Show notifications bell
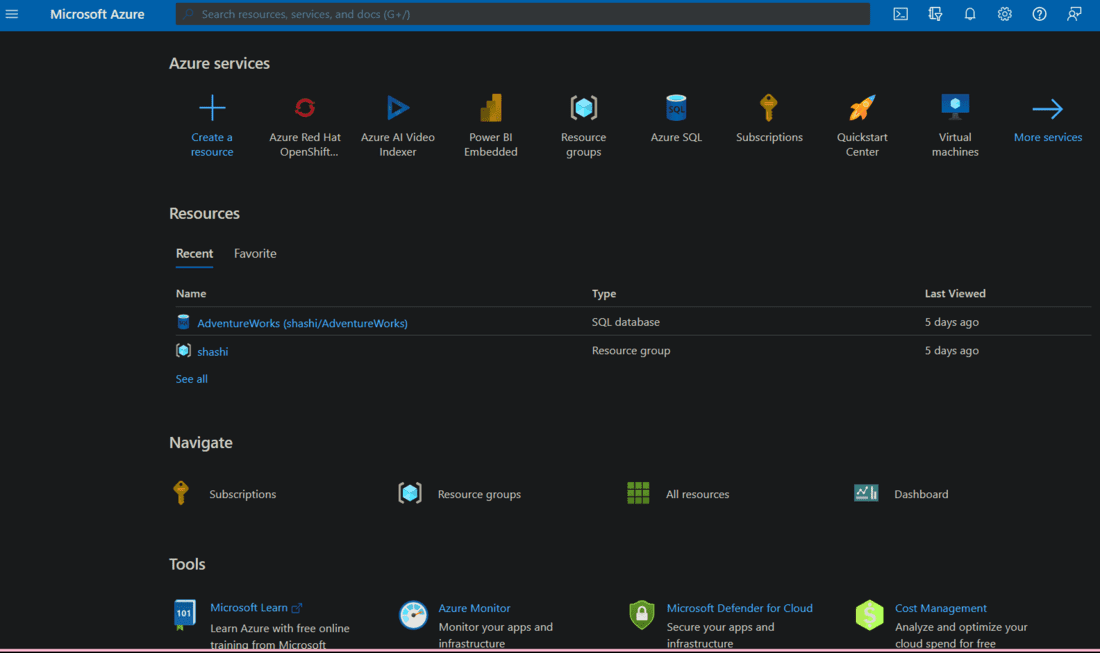This screenshot has height=653, width=1100. point(970,14)
